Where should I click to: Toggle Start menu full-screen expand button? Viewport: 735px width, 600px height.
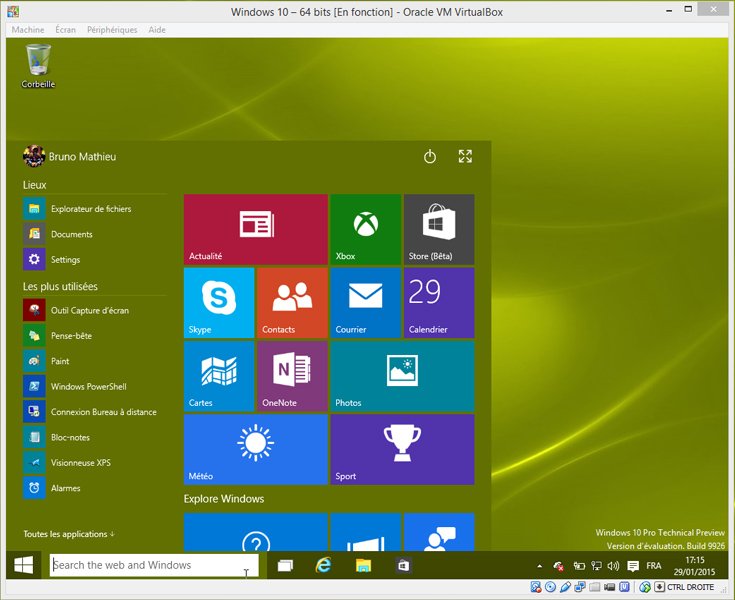pyautogui.click(x=465, y=157)
